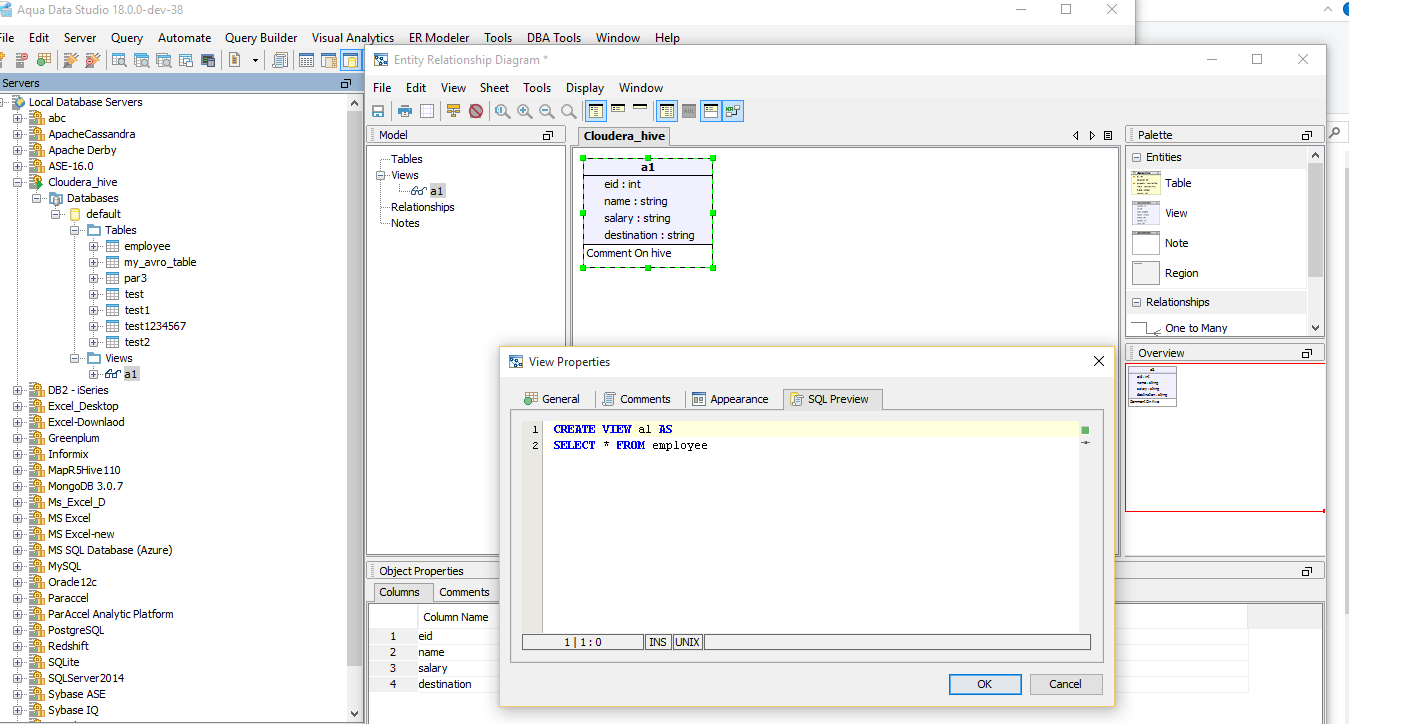Image resolution: width=1412 pixels, height=724 pixels.
Task: Toggle the last ERD toolbar relationship-display button
Action: click(x=733, y=111)
